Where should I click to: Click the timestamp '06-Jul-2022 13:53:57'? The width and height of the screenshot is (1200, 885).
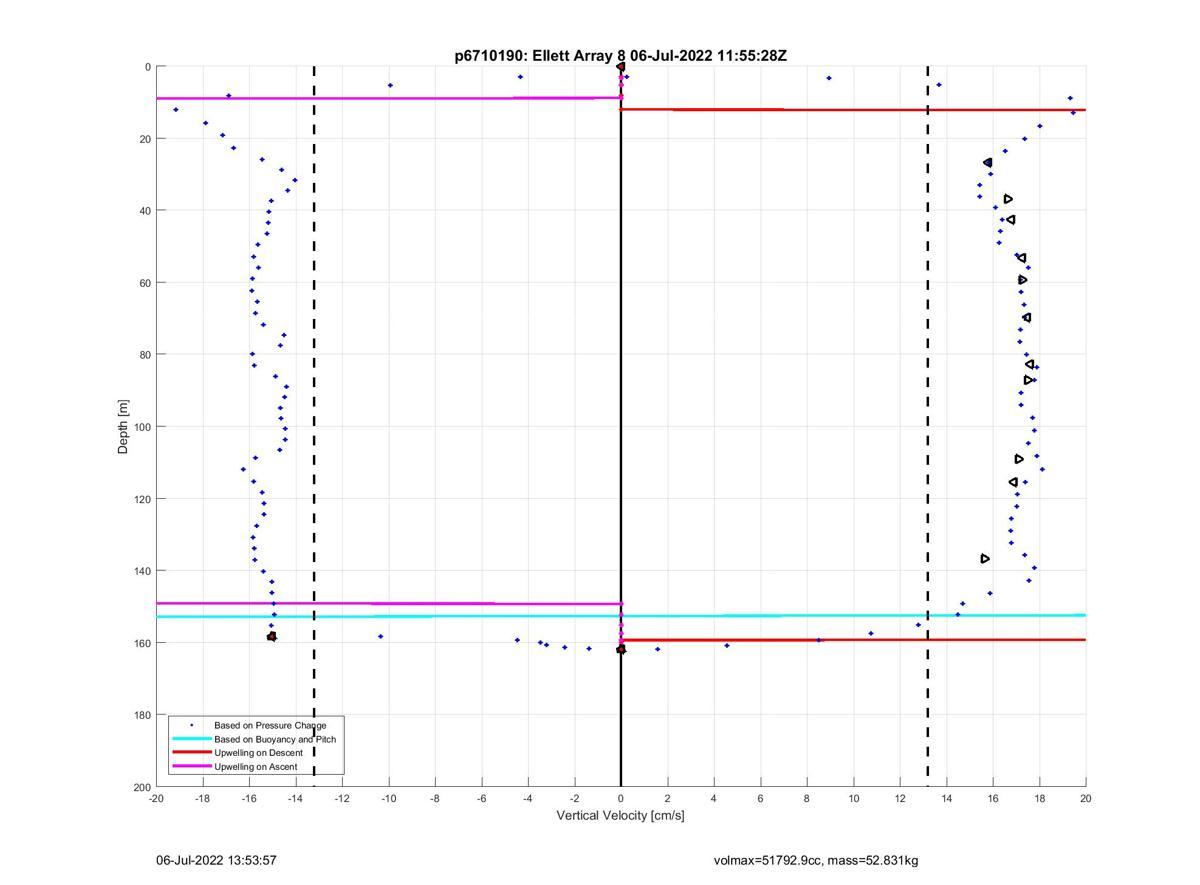coord(216,860)
